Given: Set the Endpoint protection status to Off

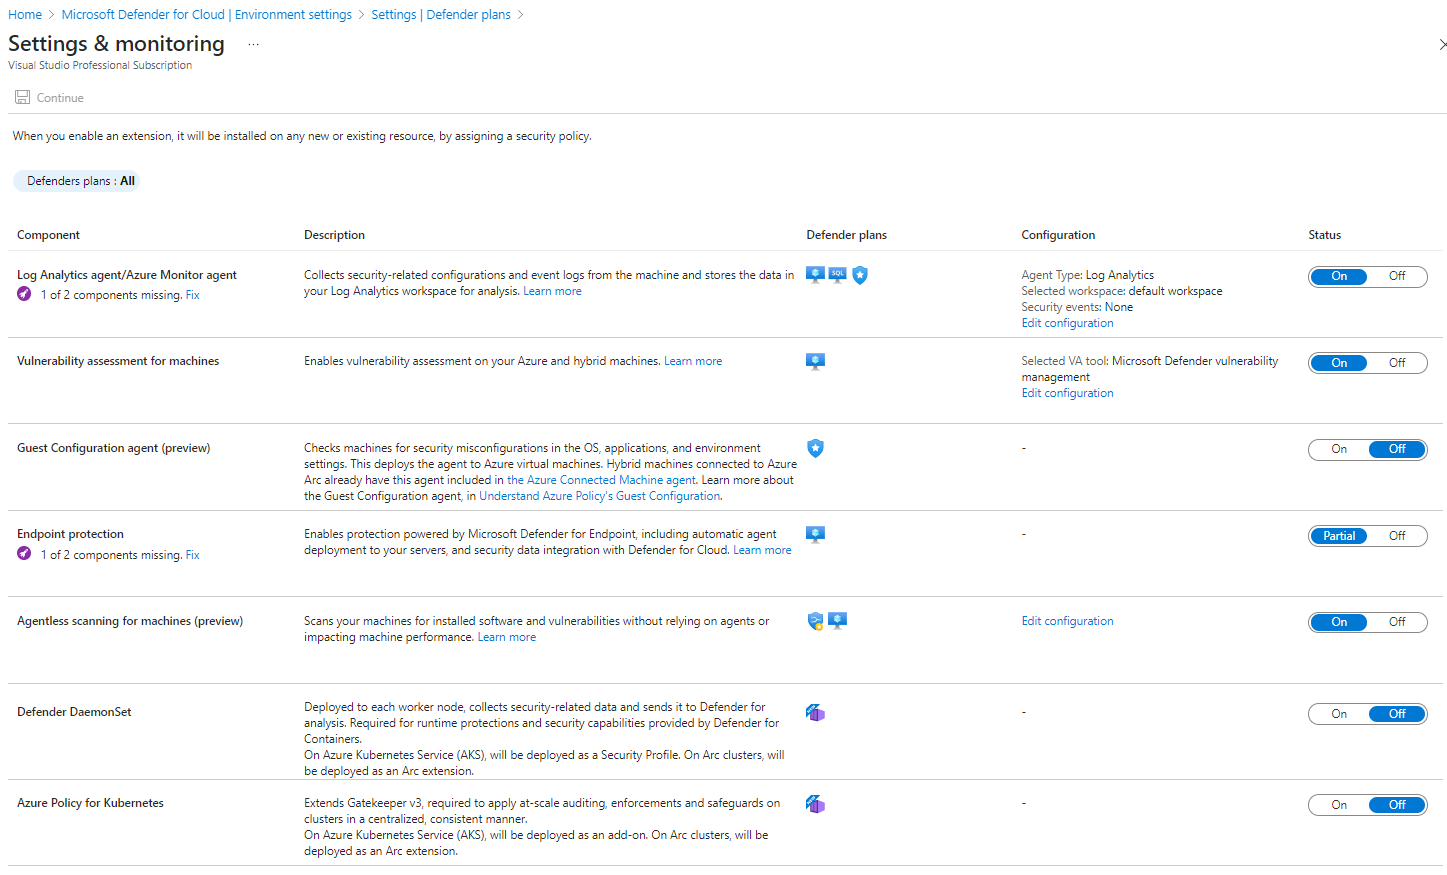Looking at the screenshot, I should point(1396,536).
